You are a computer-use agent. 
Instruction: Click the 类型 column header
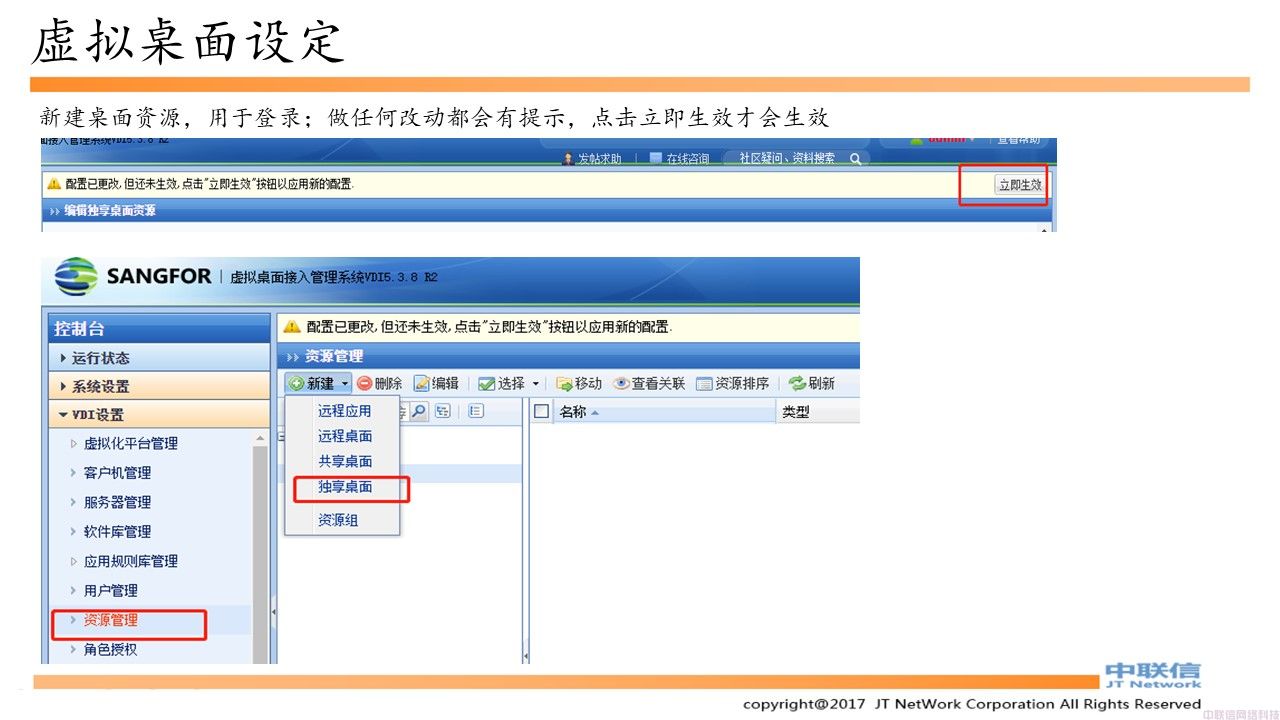tap(818, 412)
